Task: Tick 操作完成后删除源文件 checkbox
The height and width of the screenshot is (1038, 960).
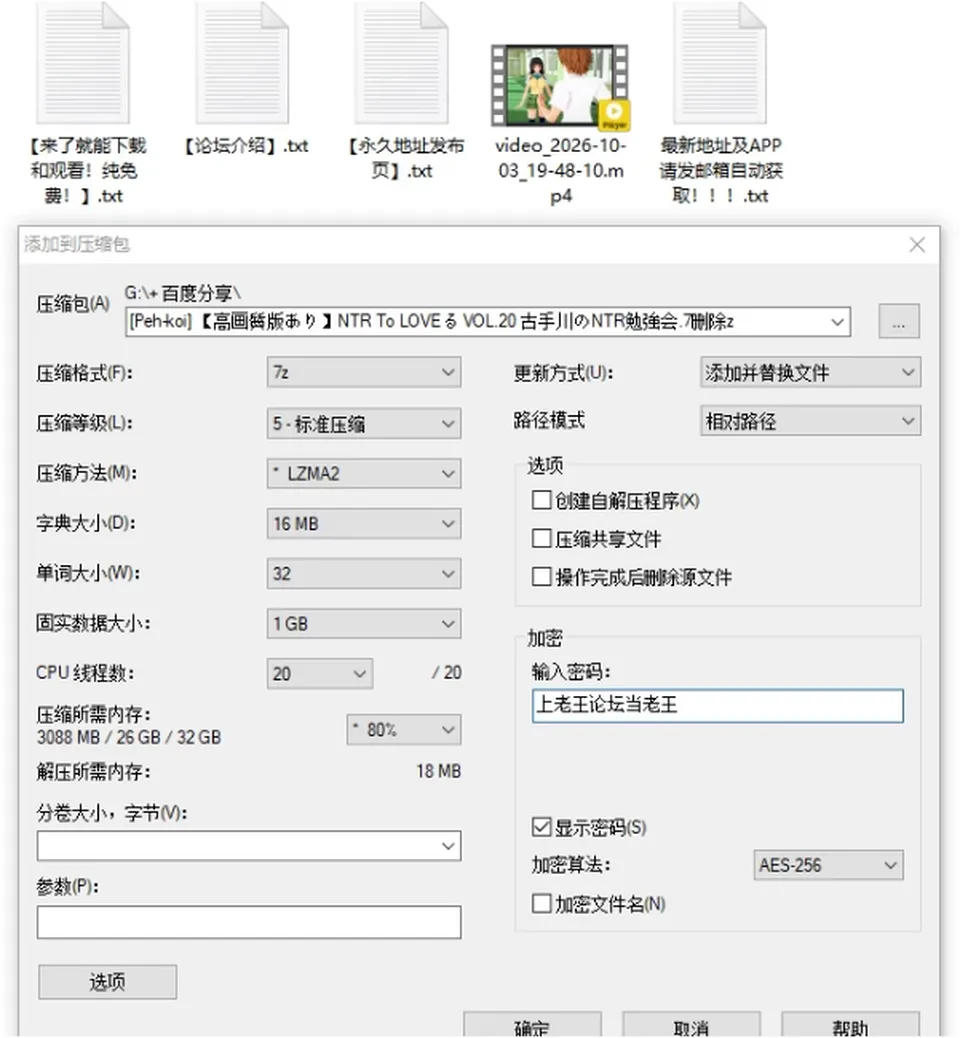Action: 542,577
